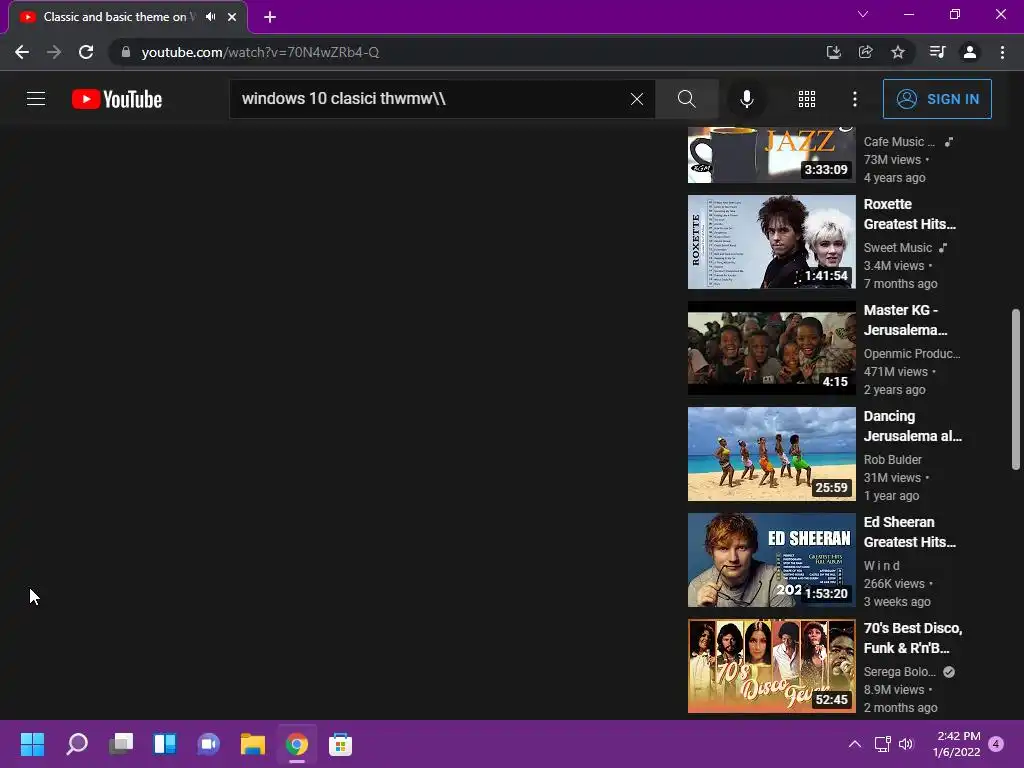Reload the page

pyautogui.click(x=86, y=52)
